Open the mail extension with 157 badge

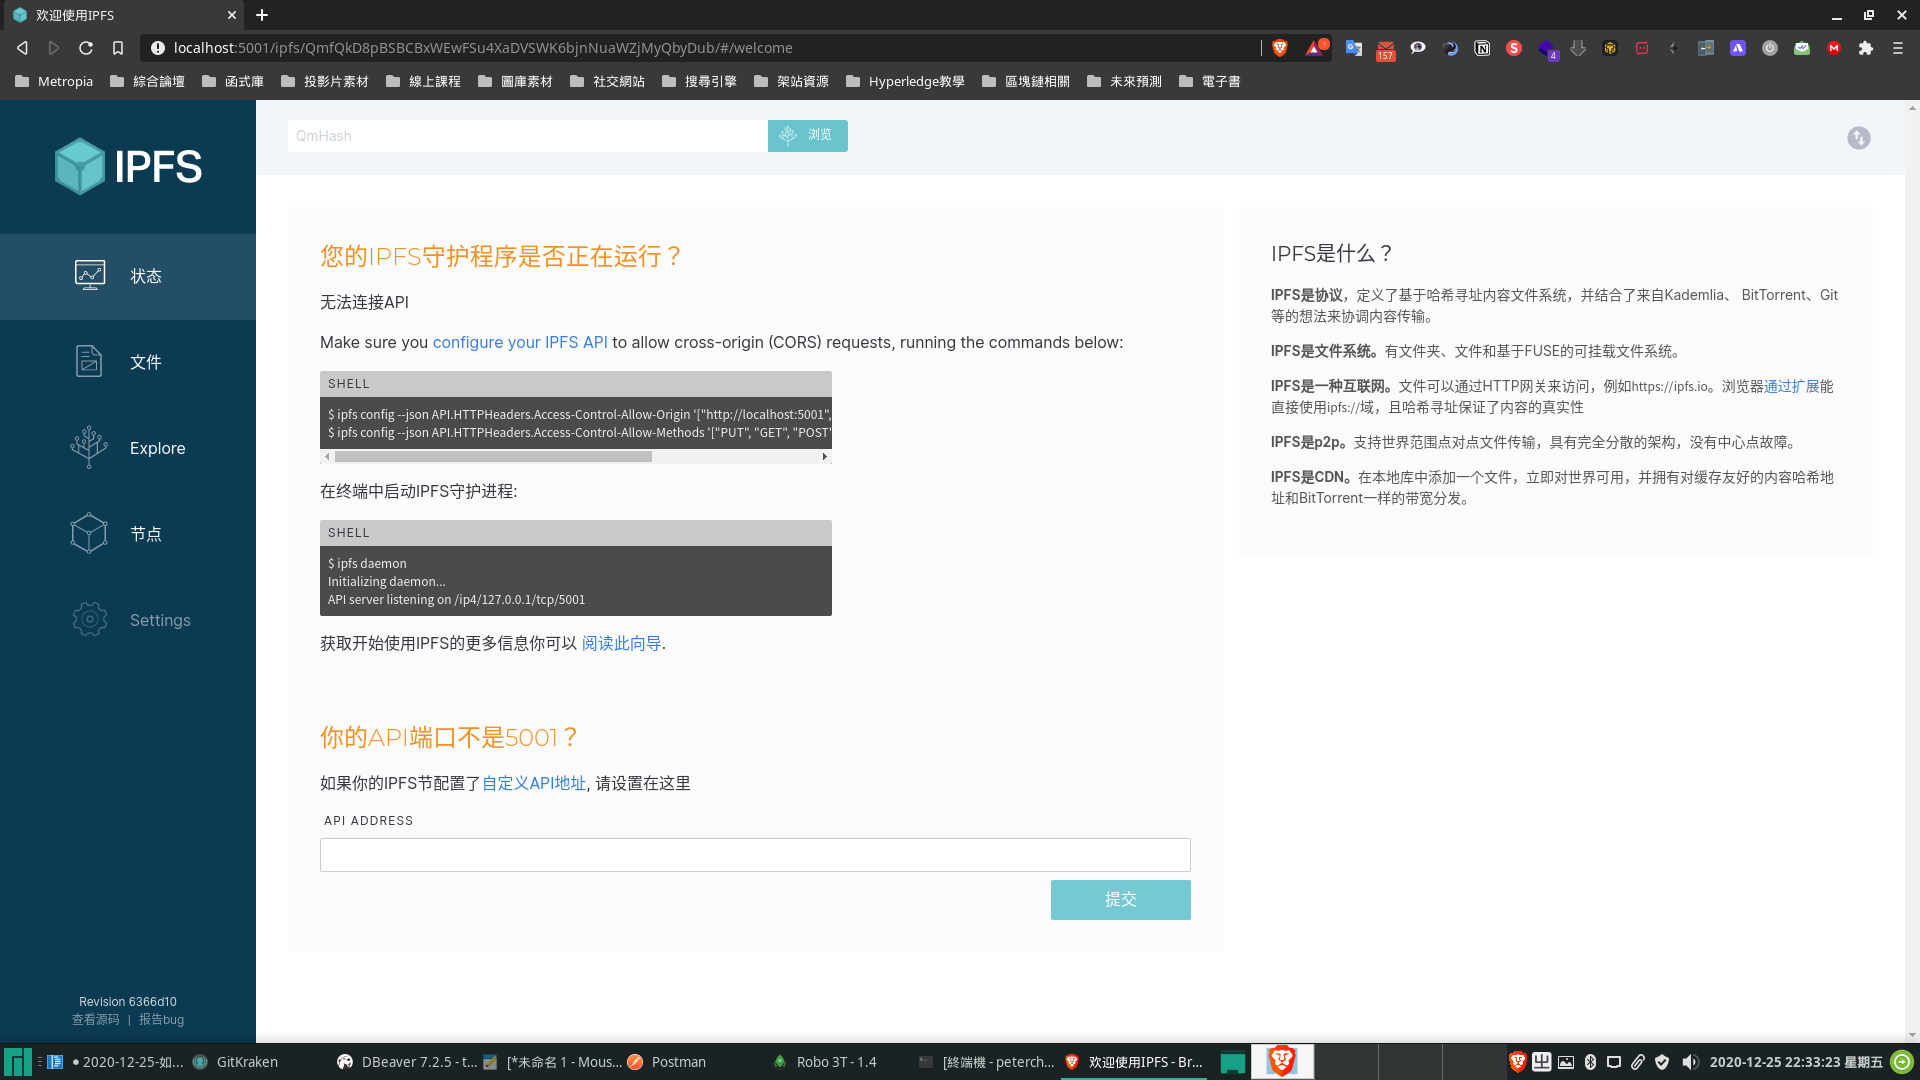1386,50
